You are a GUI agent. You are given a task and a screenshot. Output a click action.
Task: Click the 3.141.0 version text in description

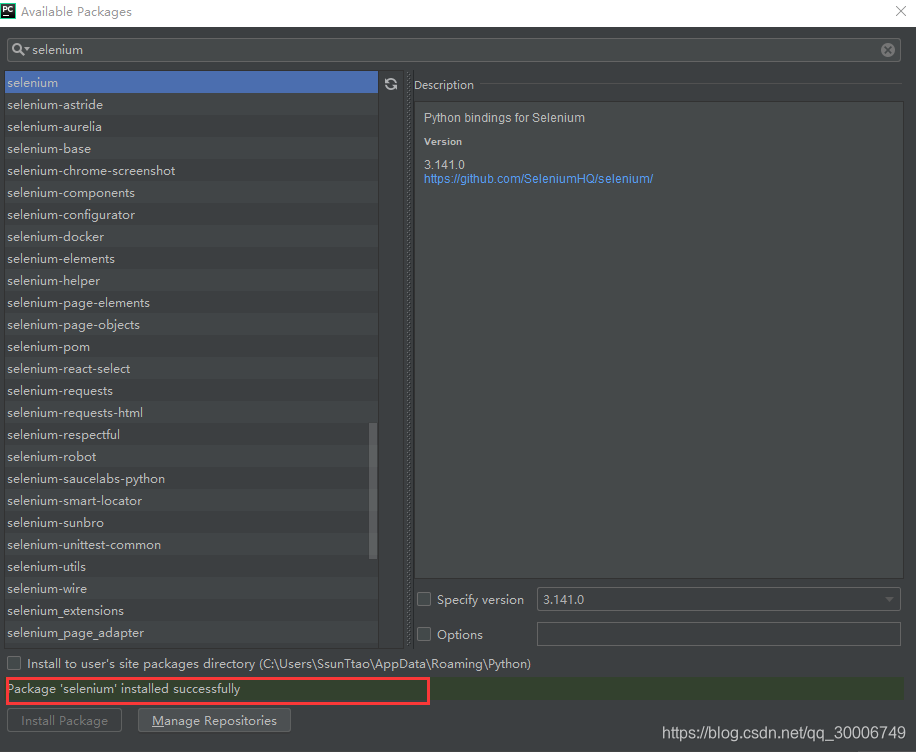click(444, 165)
